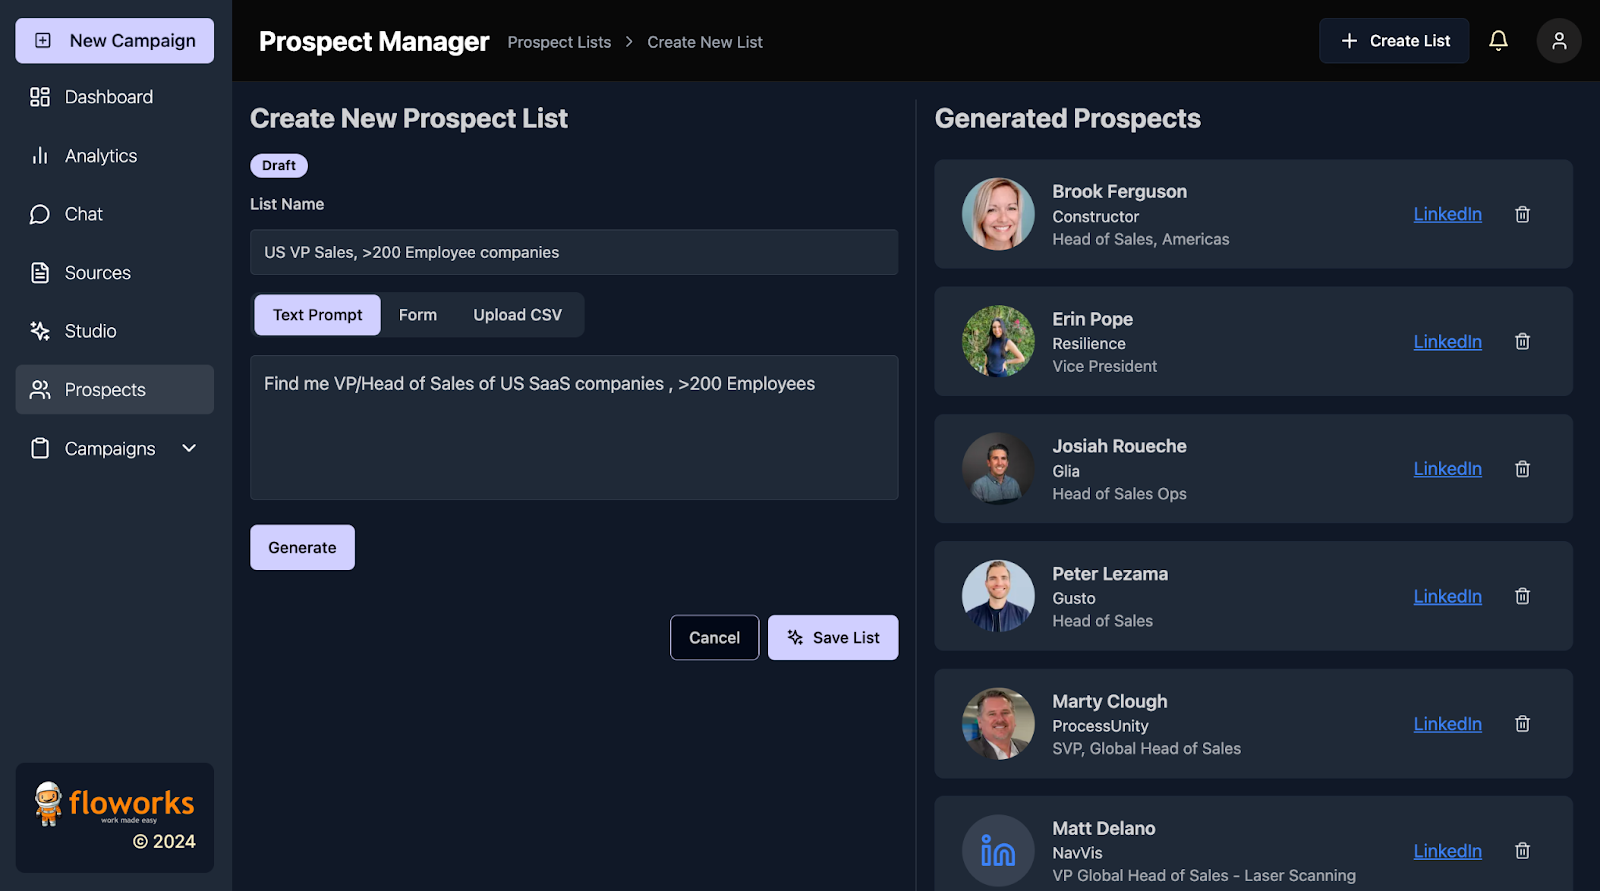Open Brook Ferguson's LinkedIn link
The height and width of the screenshot is (891, 1600).
[x=1447, y=214]
